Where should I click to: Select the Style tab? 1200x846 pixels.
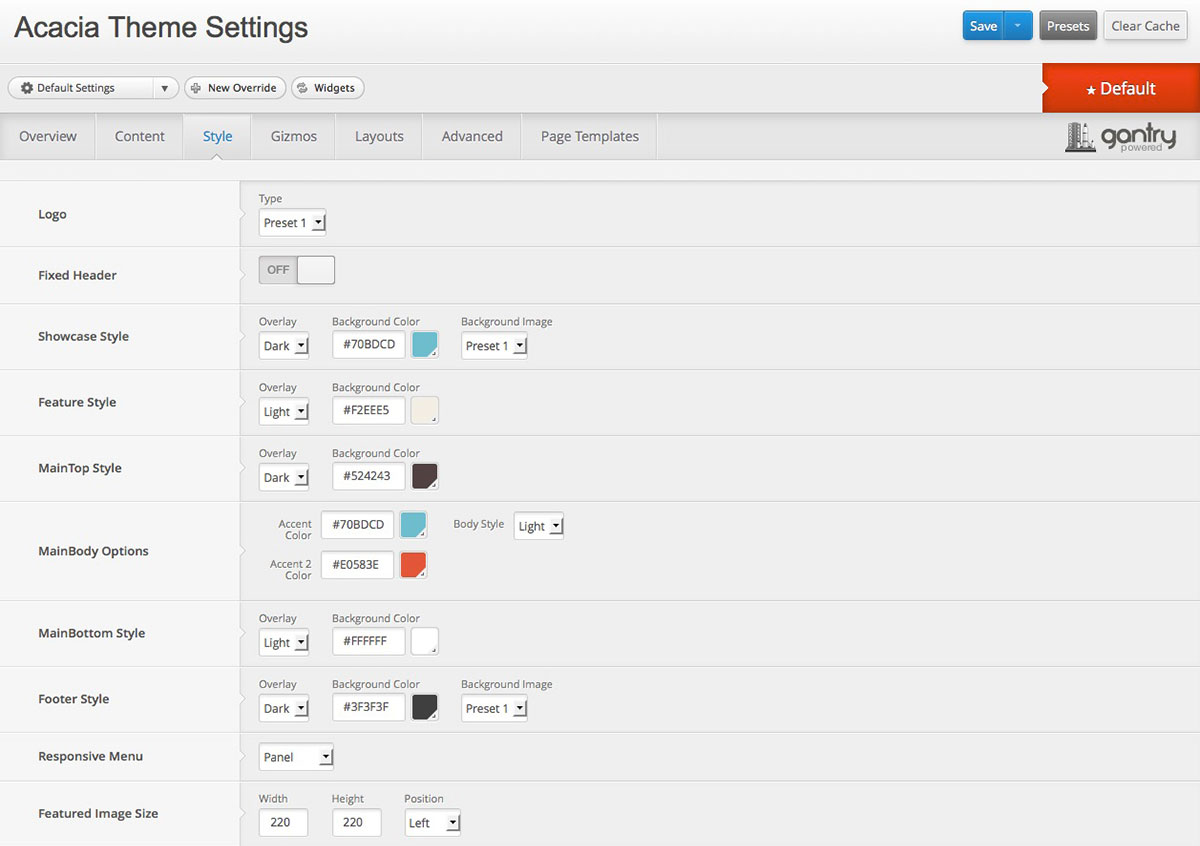click(x=218, y=137)
